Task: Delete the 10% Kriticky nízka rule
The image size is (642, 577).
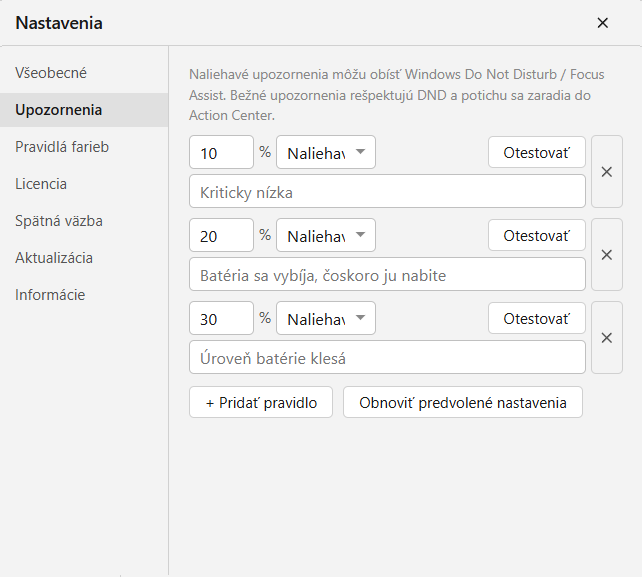Action: click(607, 172)
